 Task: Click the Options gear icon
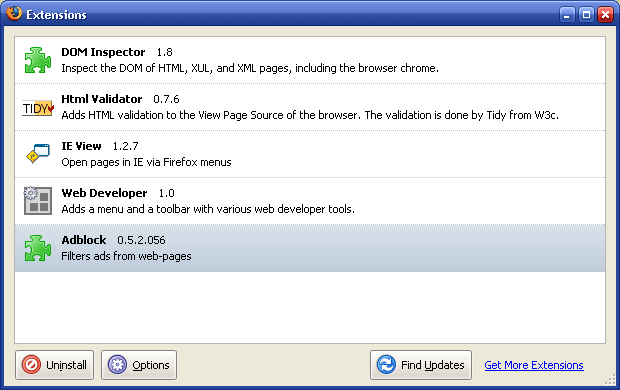117,365
